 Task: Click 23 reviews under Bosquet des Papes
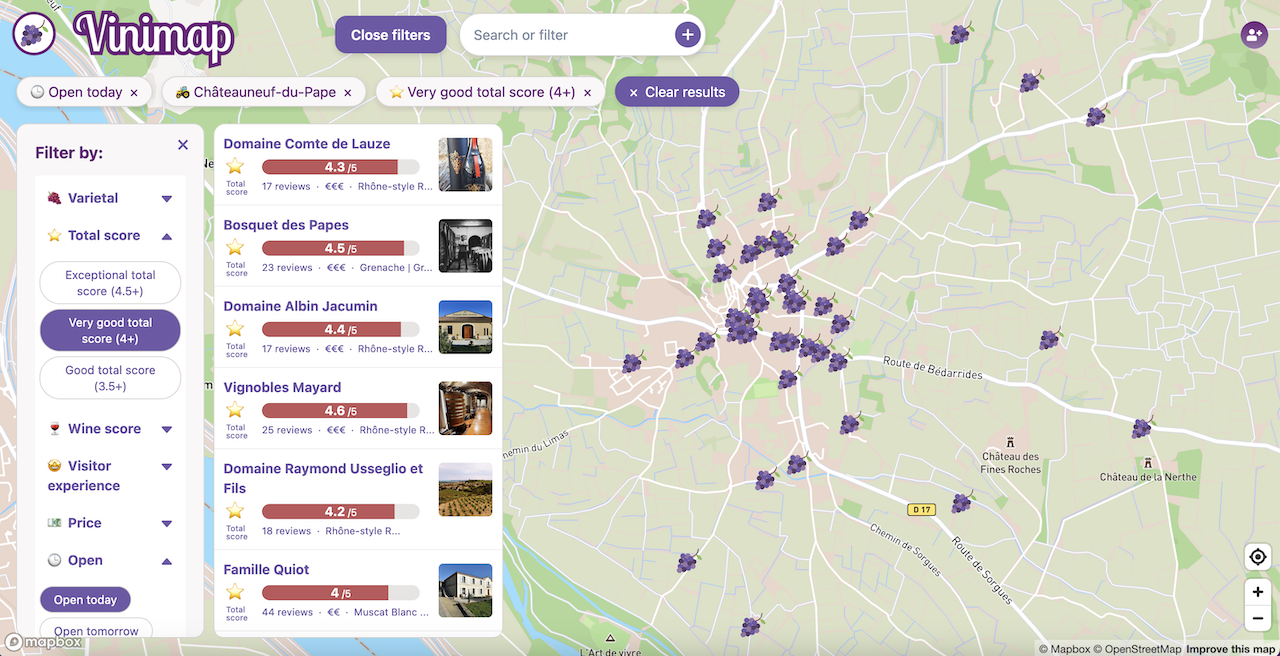287,268
